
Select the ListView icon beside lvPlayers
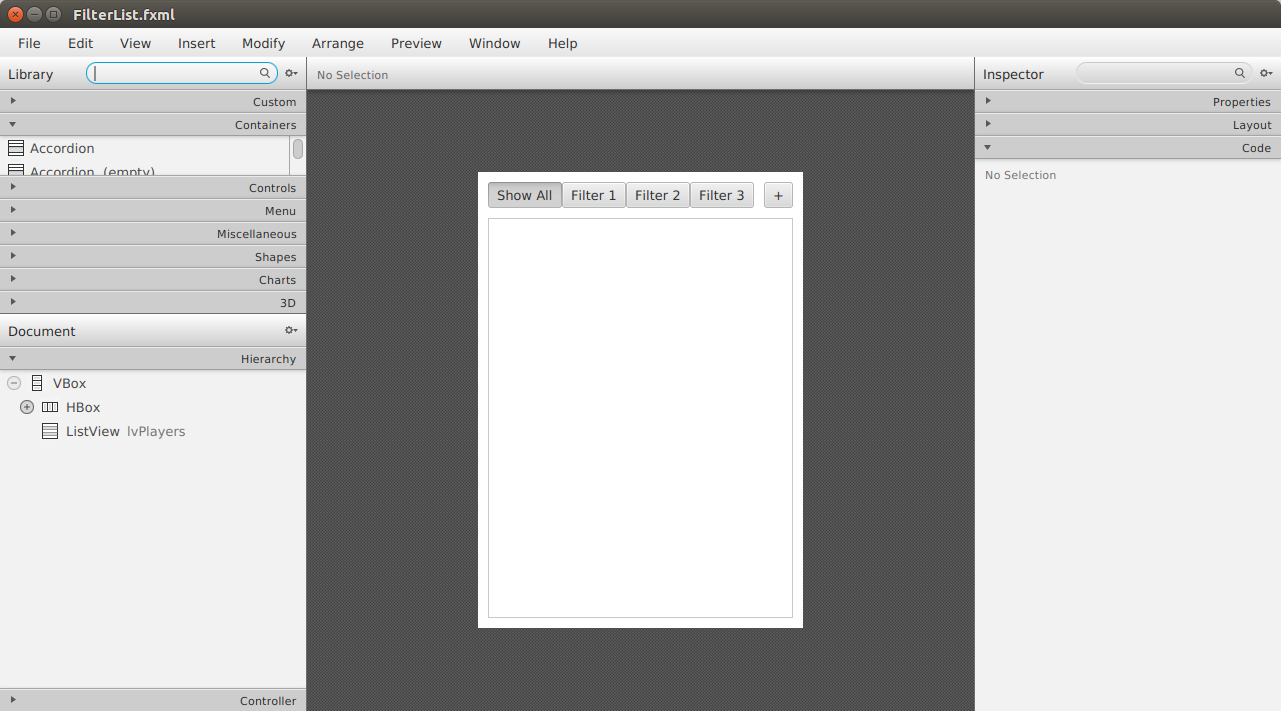point(50,430)
